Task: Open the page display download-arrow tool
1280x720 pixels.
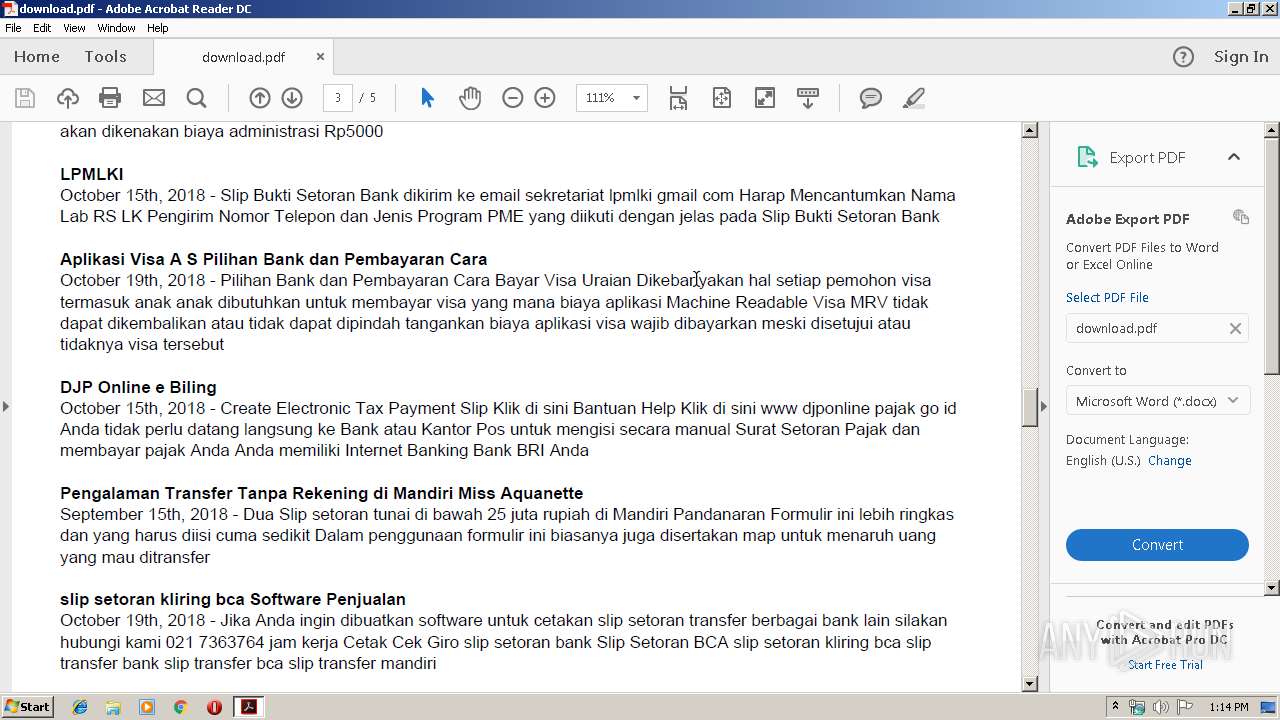Action: (808, 98)
